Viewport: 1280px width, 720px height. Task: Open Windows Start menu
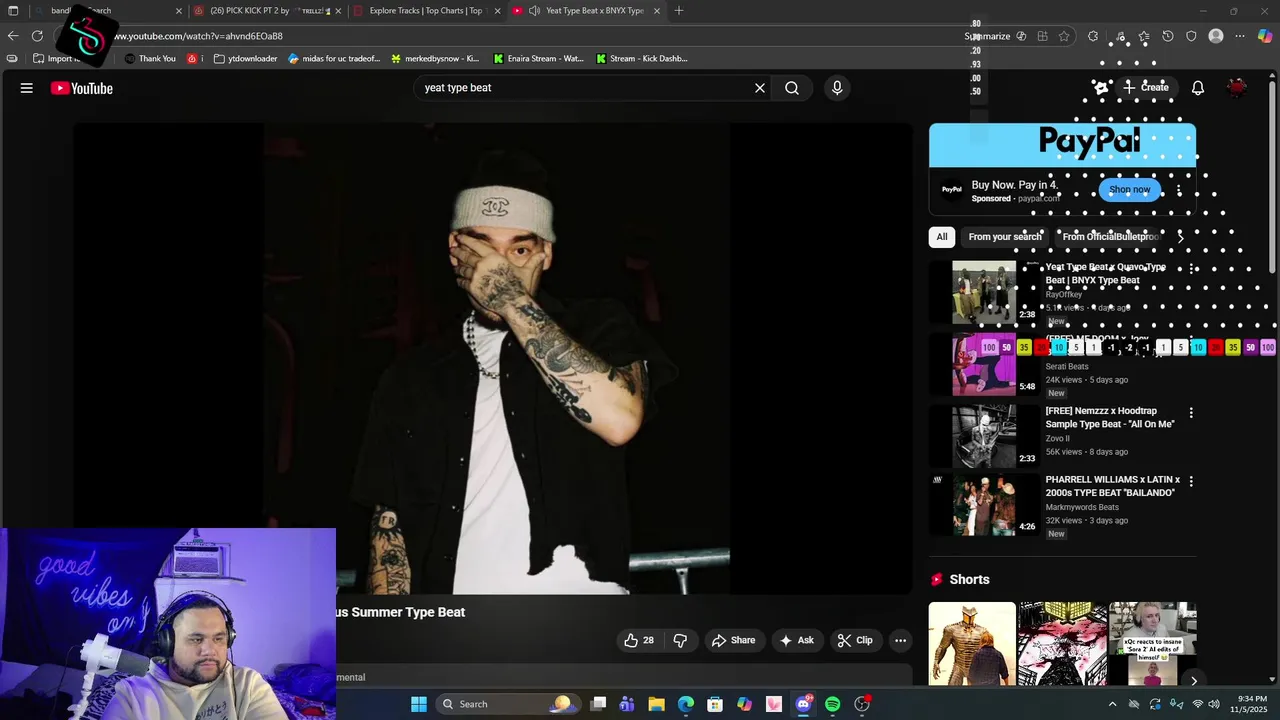tap(419, 704)
